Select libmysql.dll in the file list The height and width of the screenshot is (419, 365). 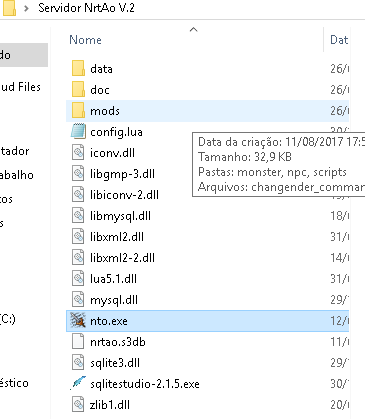click(x=120, y=216)
